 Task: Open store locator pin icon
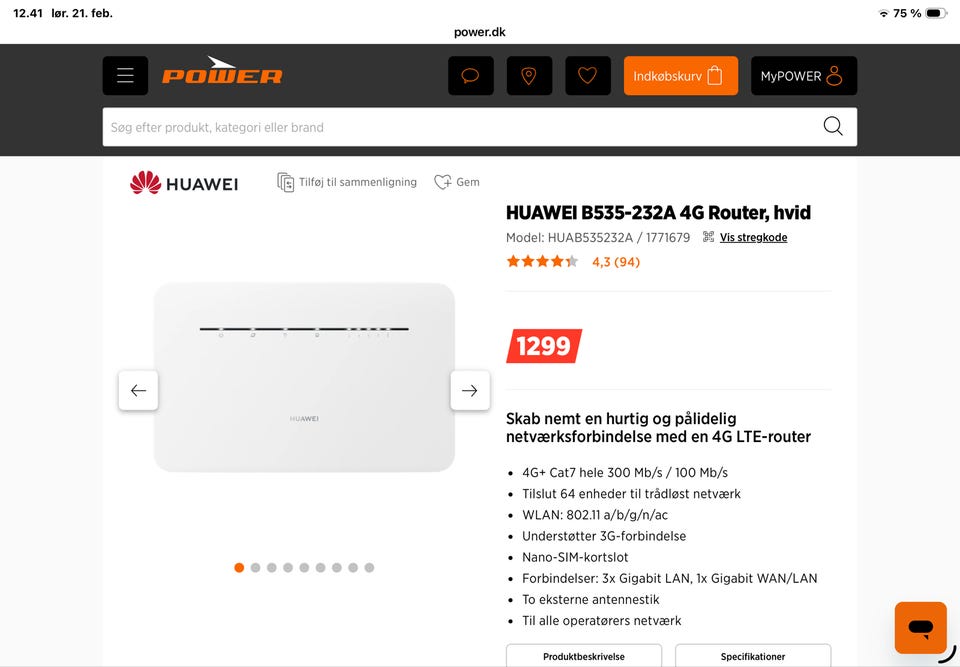[x=529, y=75]
